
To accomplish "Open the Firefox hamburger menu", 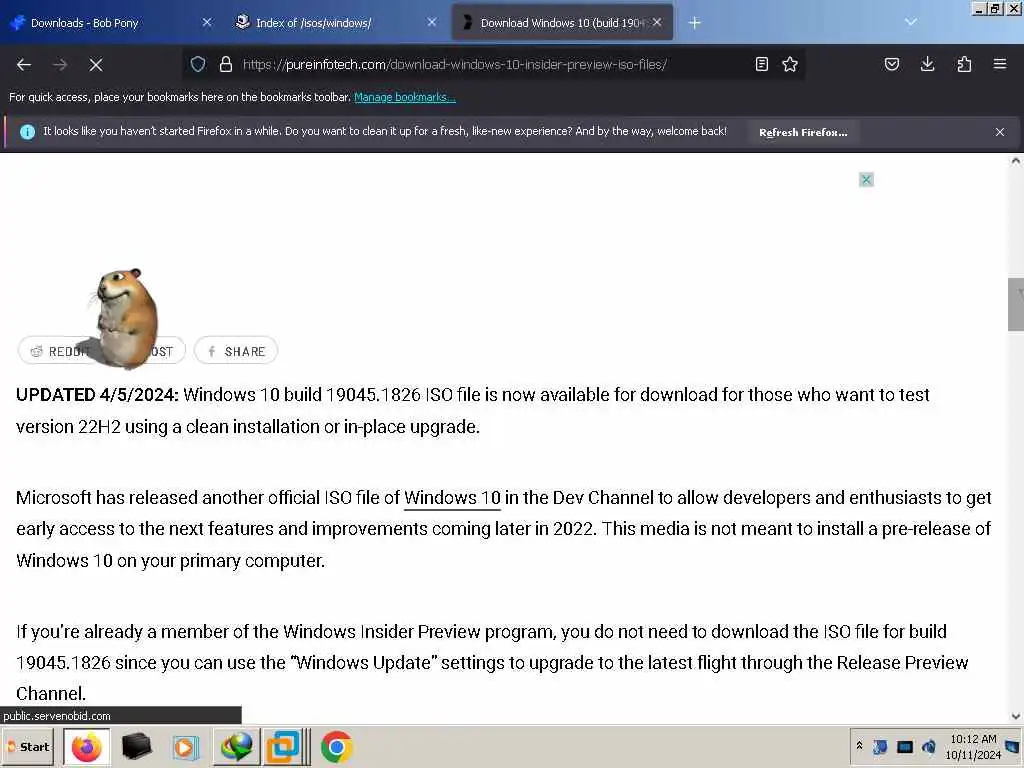I will tap(1000, 64).
